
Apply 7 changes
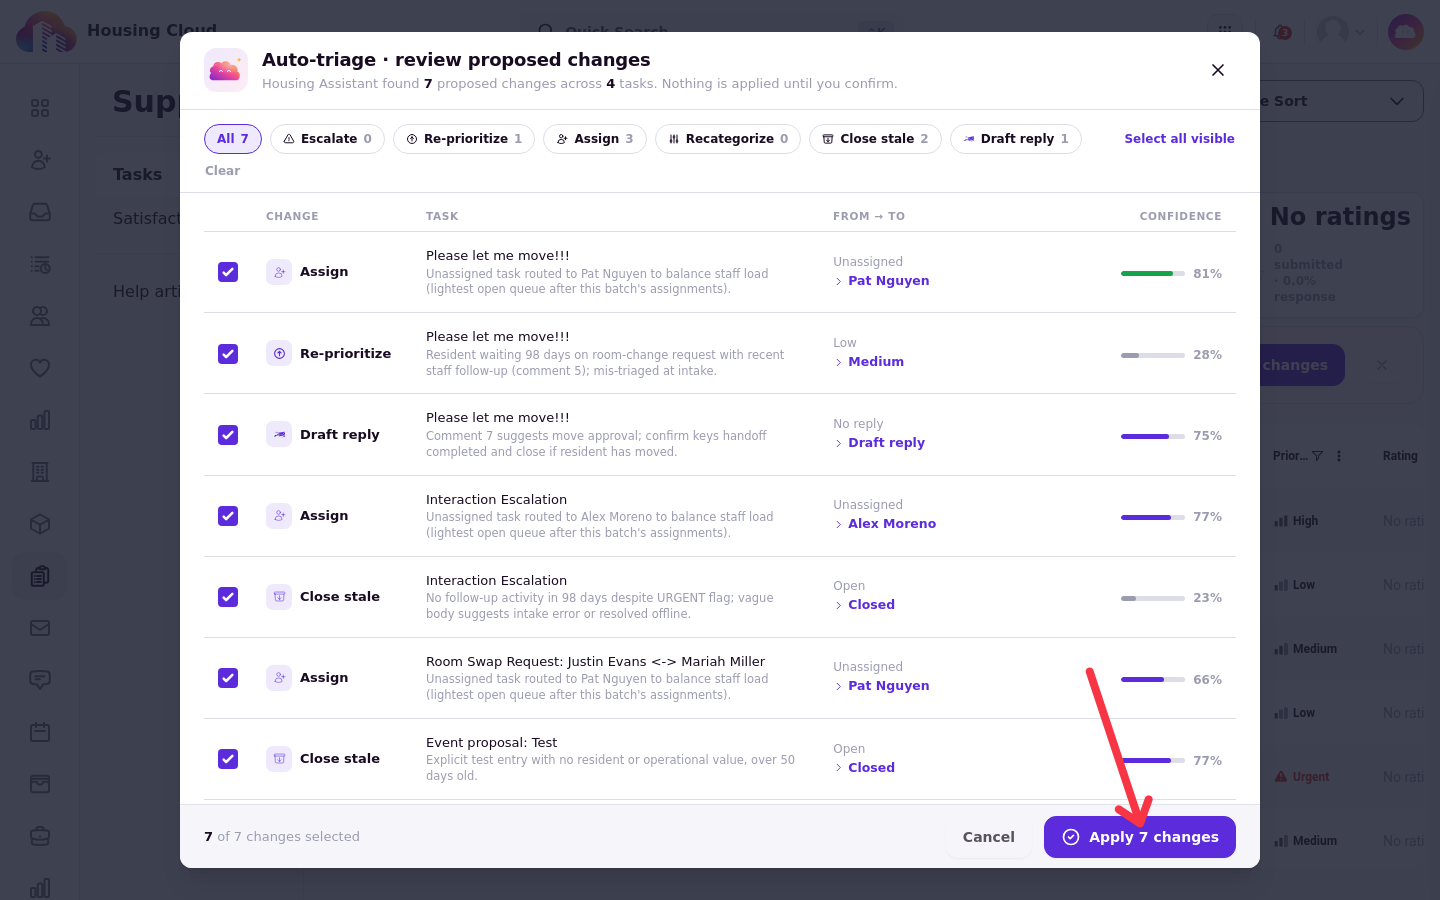pyautogui.click(x=1140, y=837)
